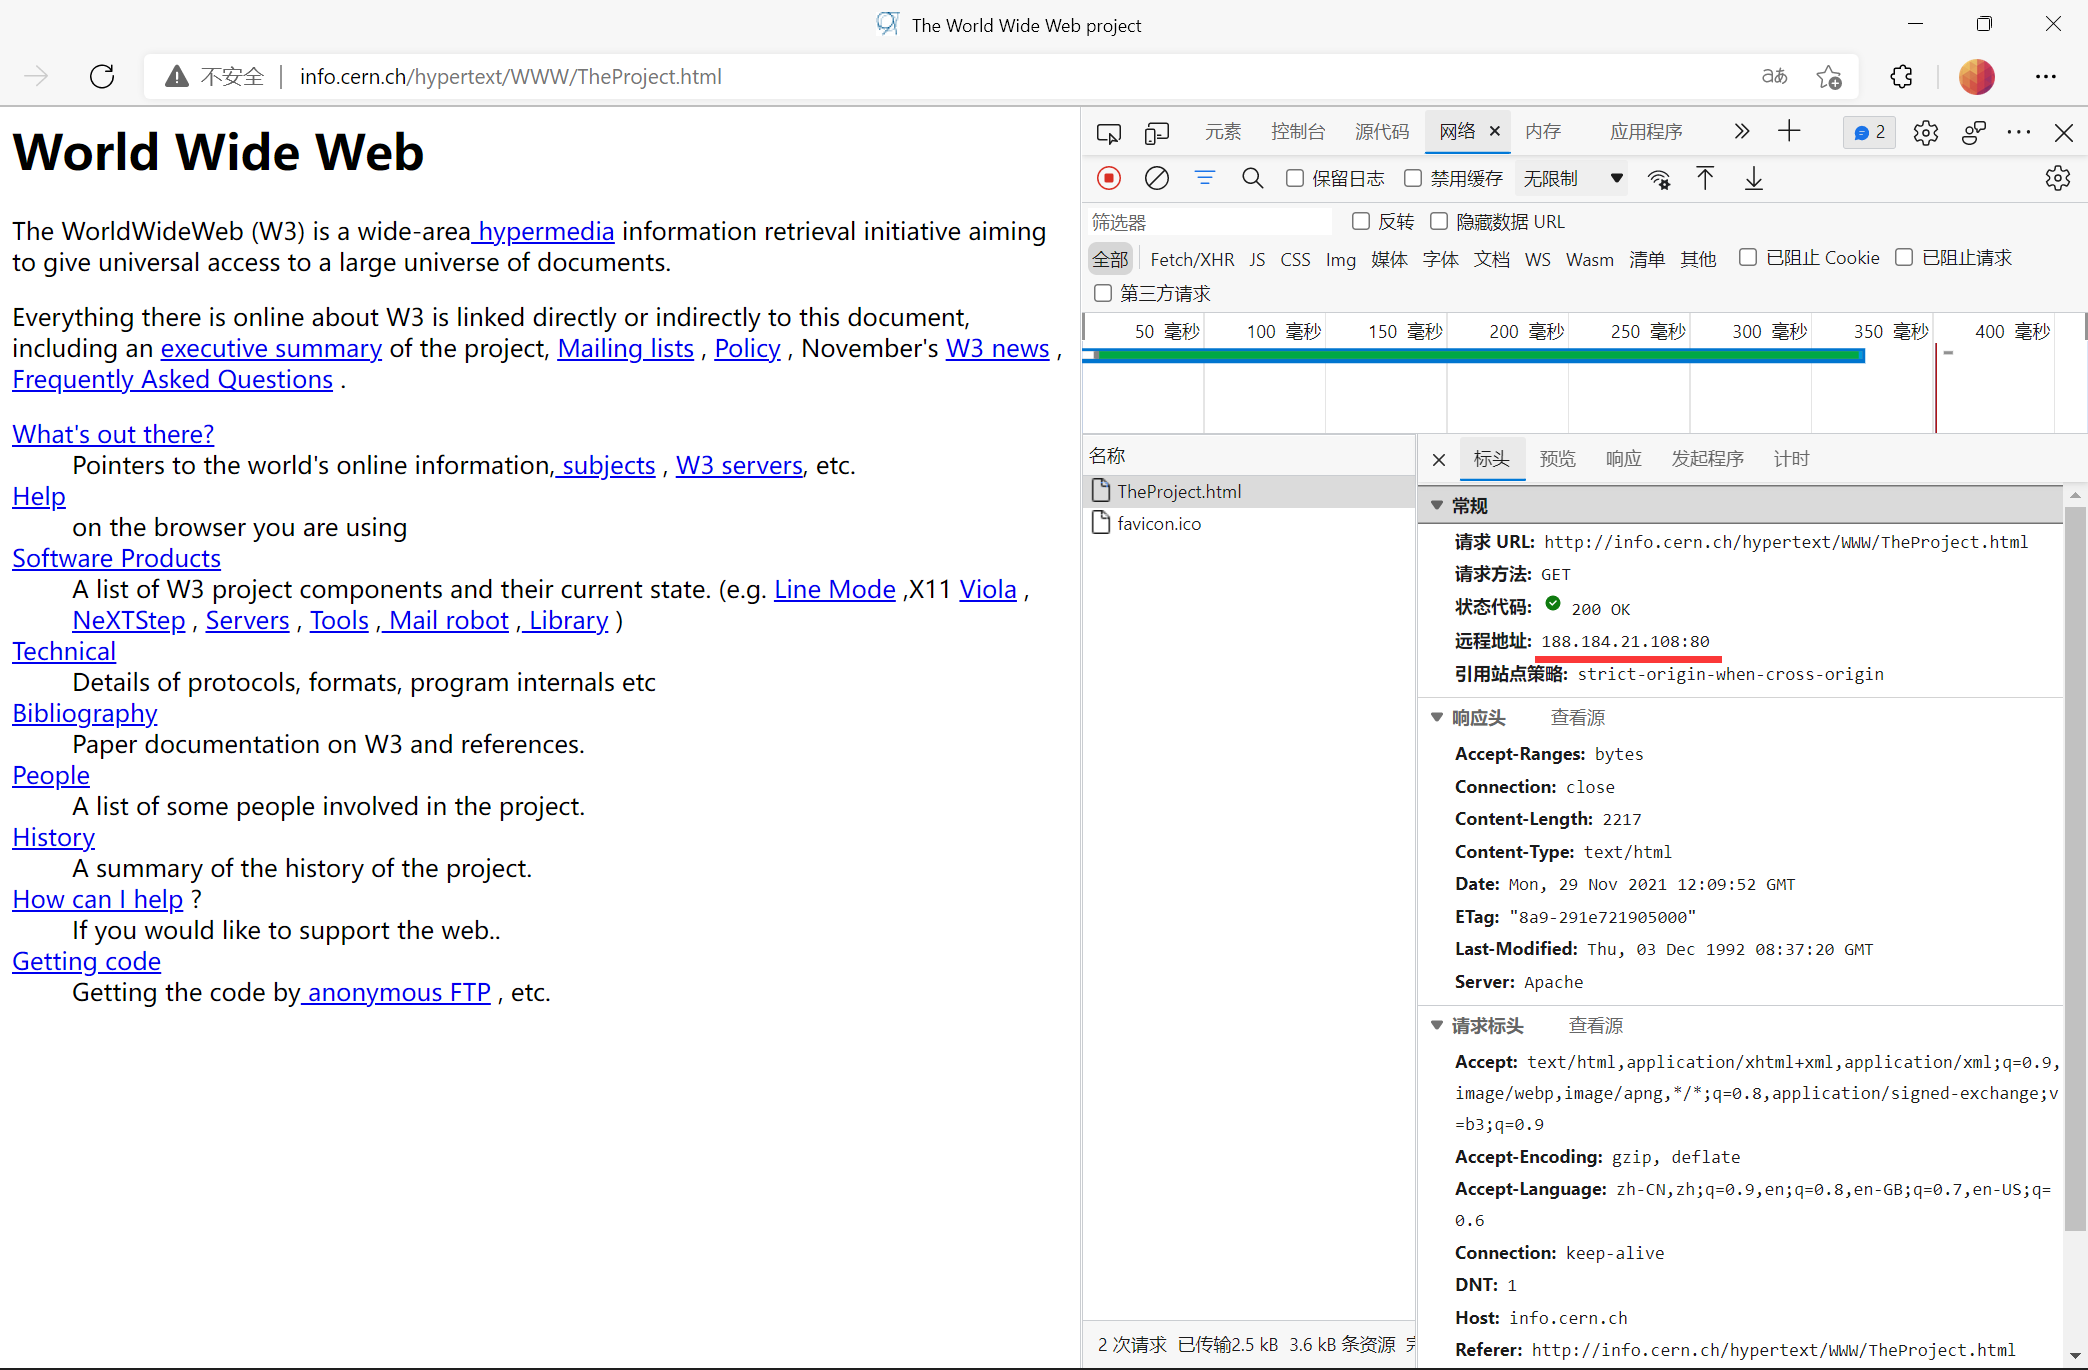The width and height of the screenshot is (2088, 1370).
Task: Click the executive summary link
Action: point(271,348)
